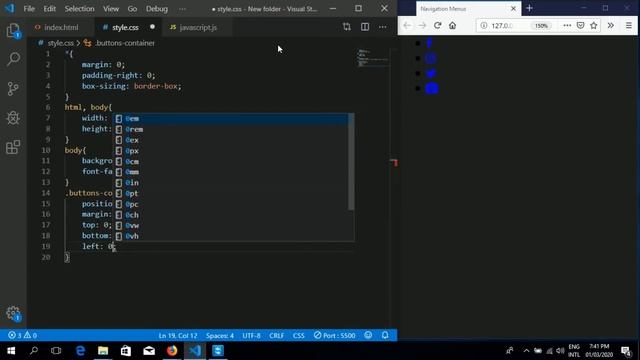Split the editor to the right

click(x=365, y=27)
